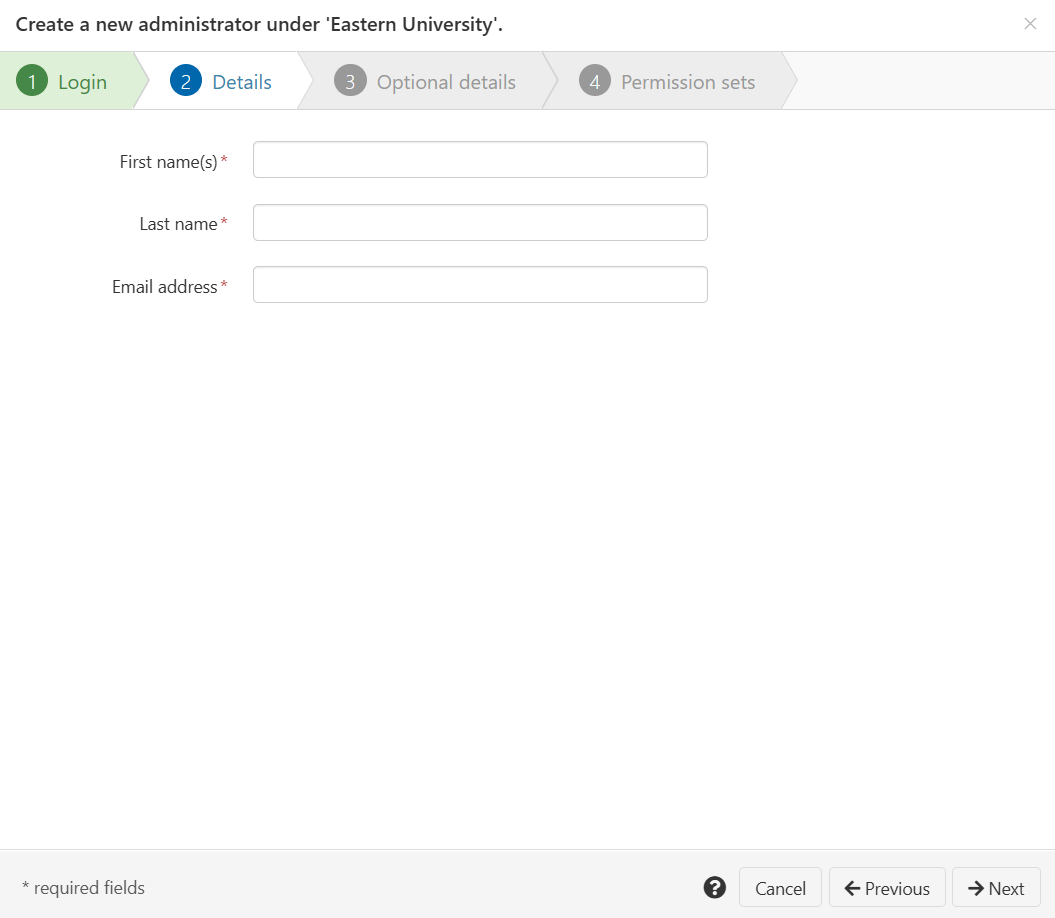
Task: Close the create administrator dialog
Action: [1030, 24]
